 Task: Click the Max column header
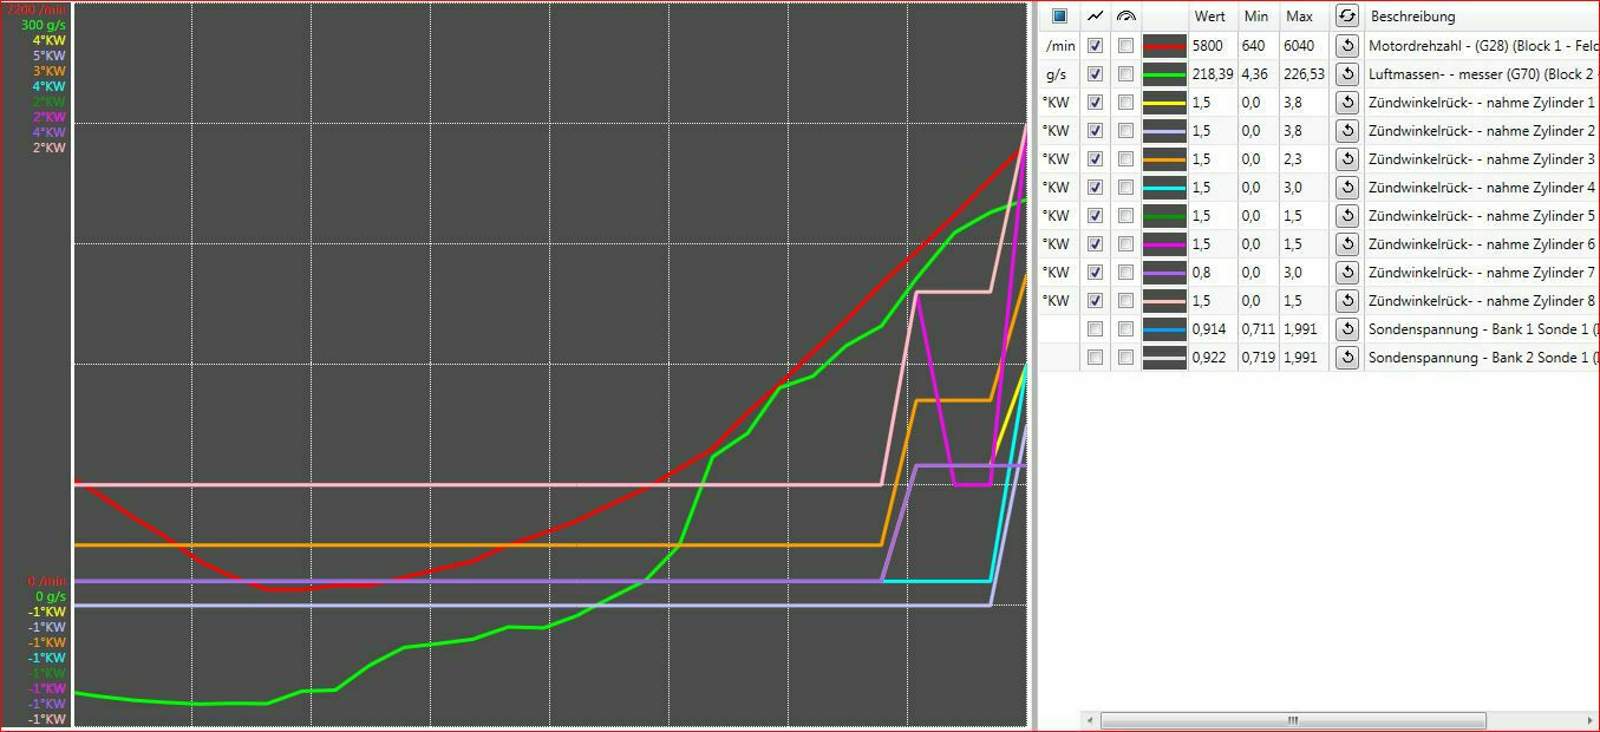pyautogui.click(x=1299, y=16)
